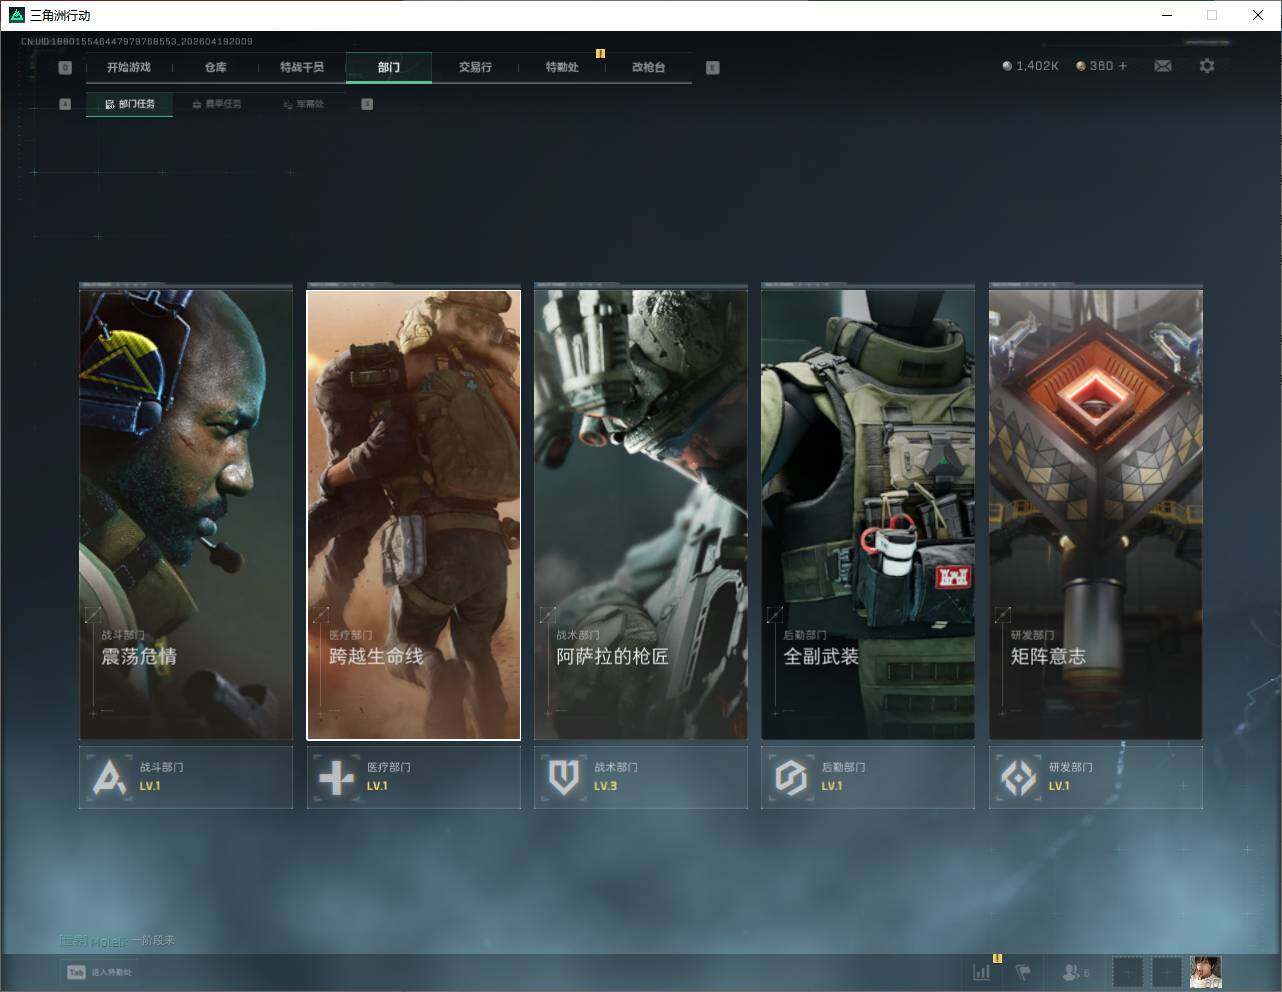Click the 战斗部门 emblem icon
Image resolution: width=1282 pixels, height=992 pixels.
110,777
